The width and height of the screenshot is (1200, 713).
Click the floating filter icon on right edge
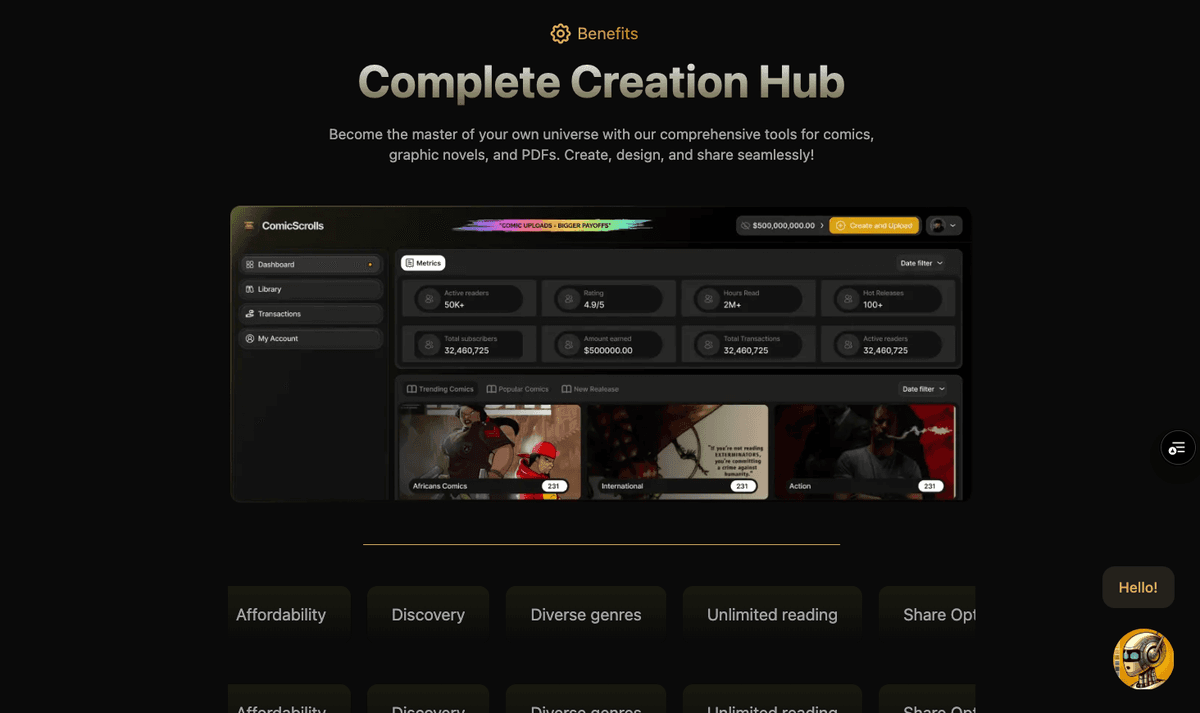(1177, 447)
